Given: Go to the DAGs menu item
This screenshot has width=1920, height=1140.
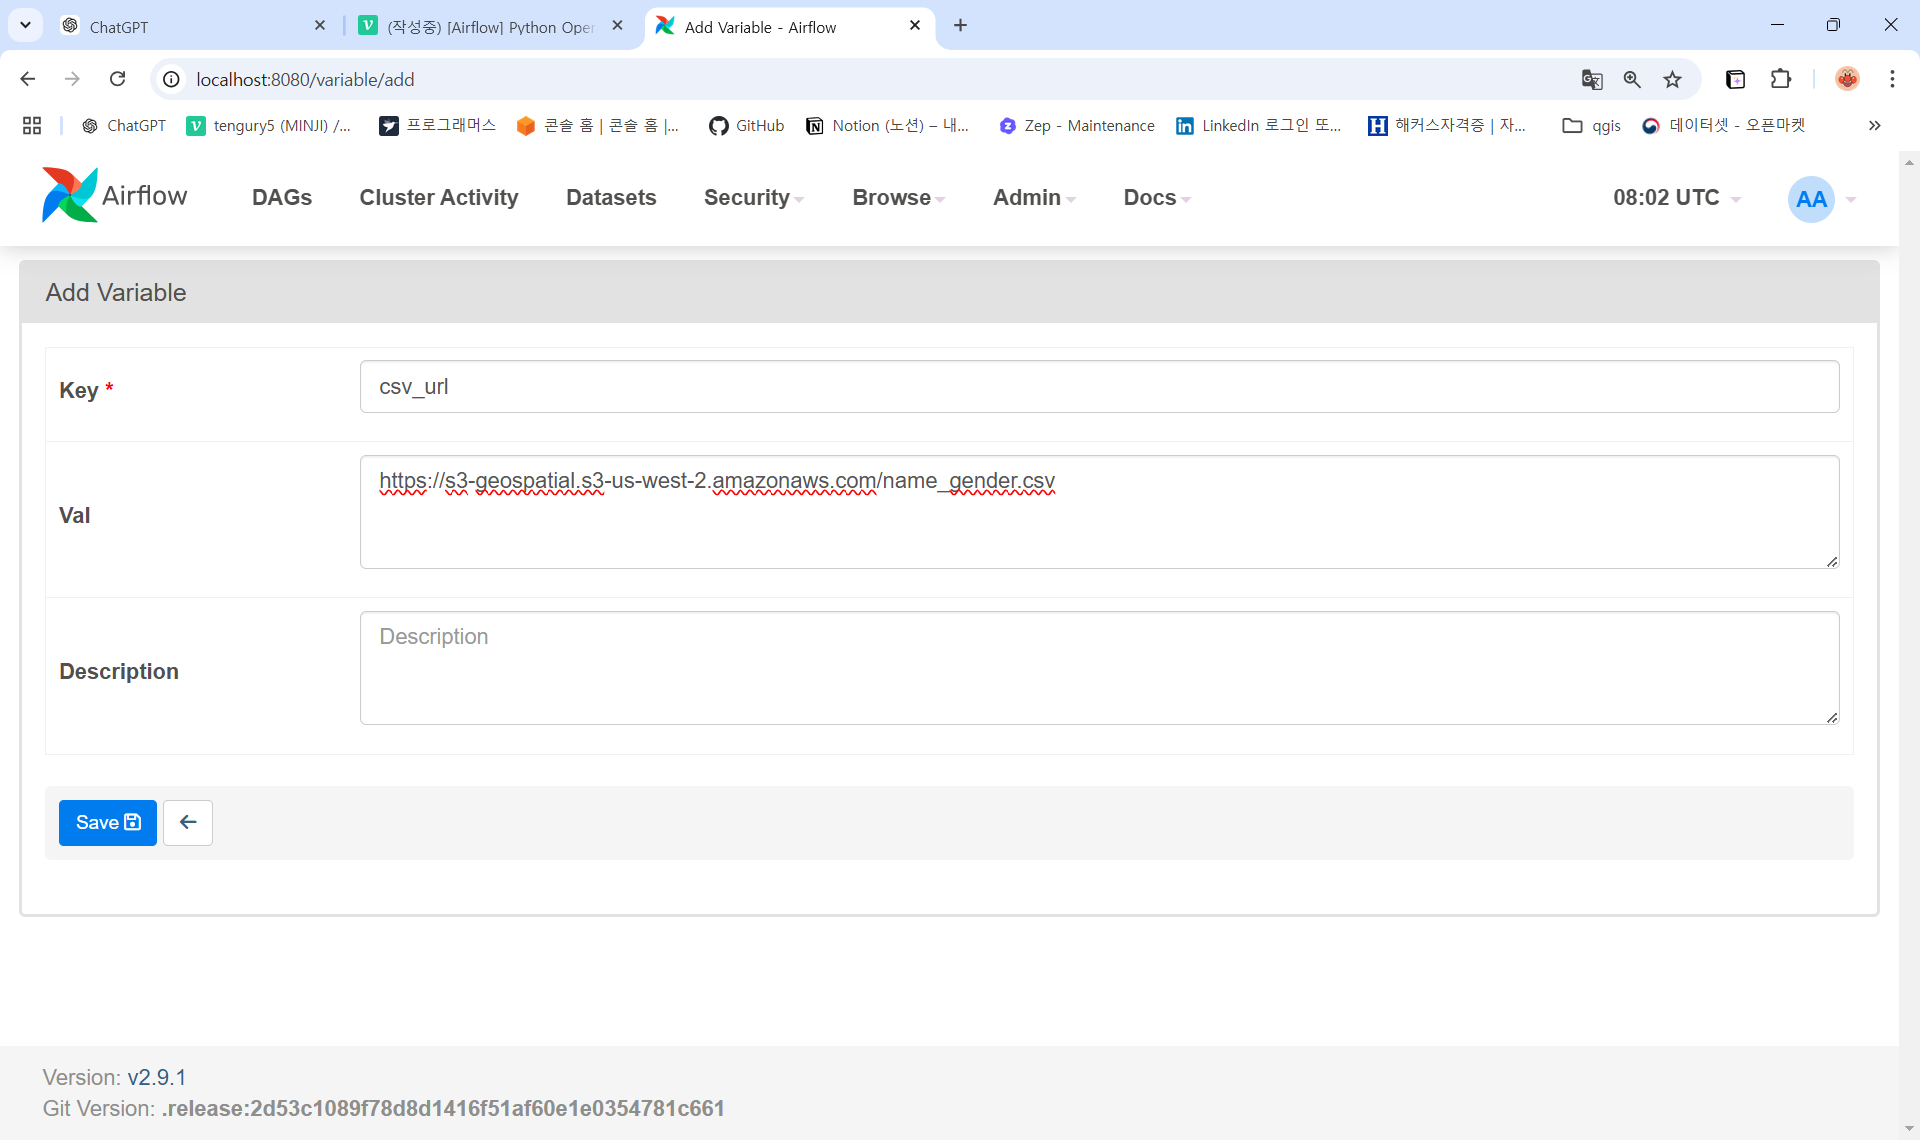Looking at the screenshot, I should [x=281, y=197].
